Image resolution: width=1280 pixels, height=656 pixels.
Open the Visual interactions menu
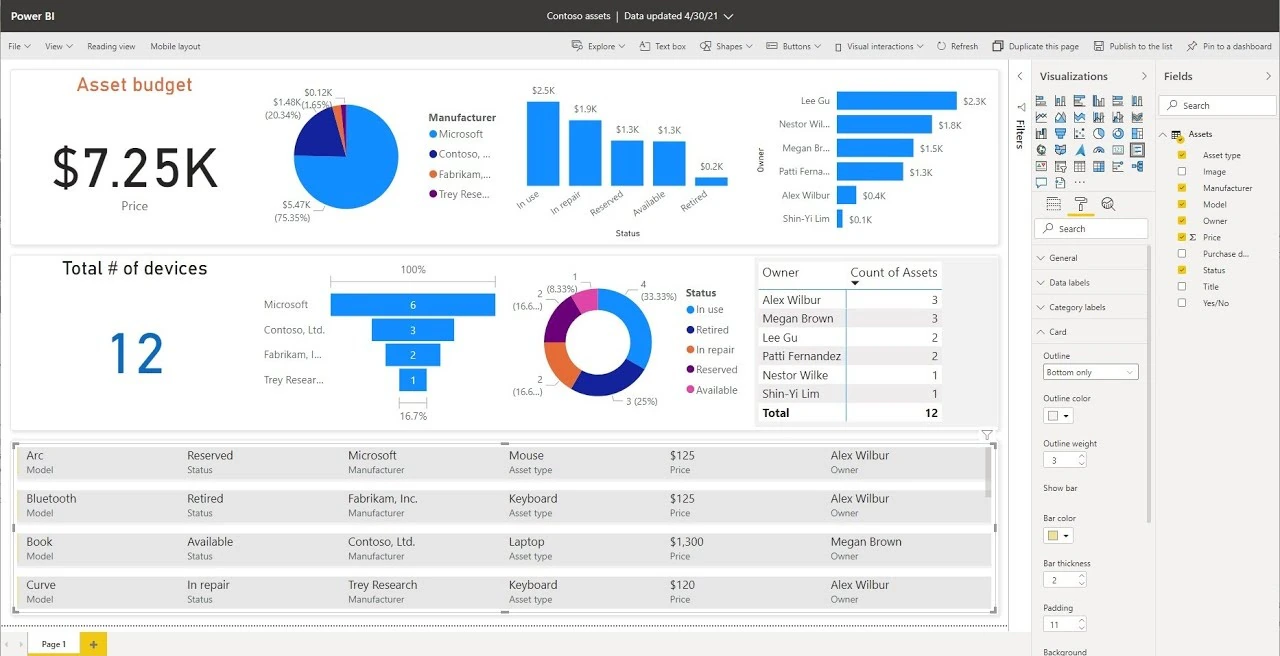click(x=877, y=46)
